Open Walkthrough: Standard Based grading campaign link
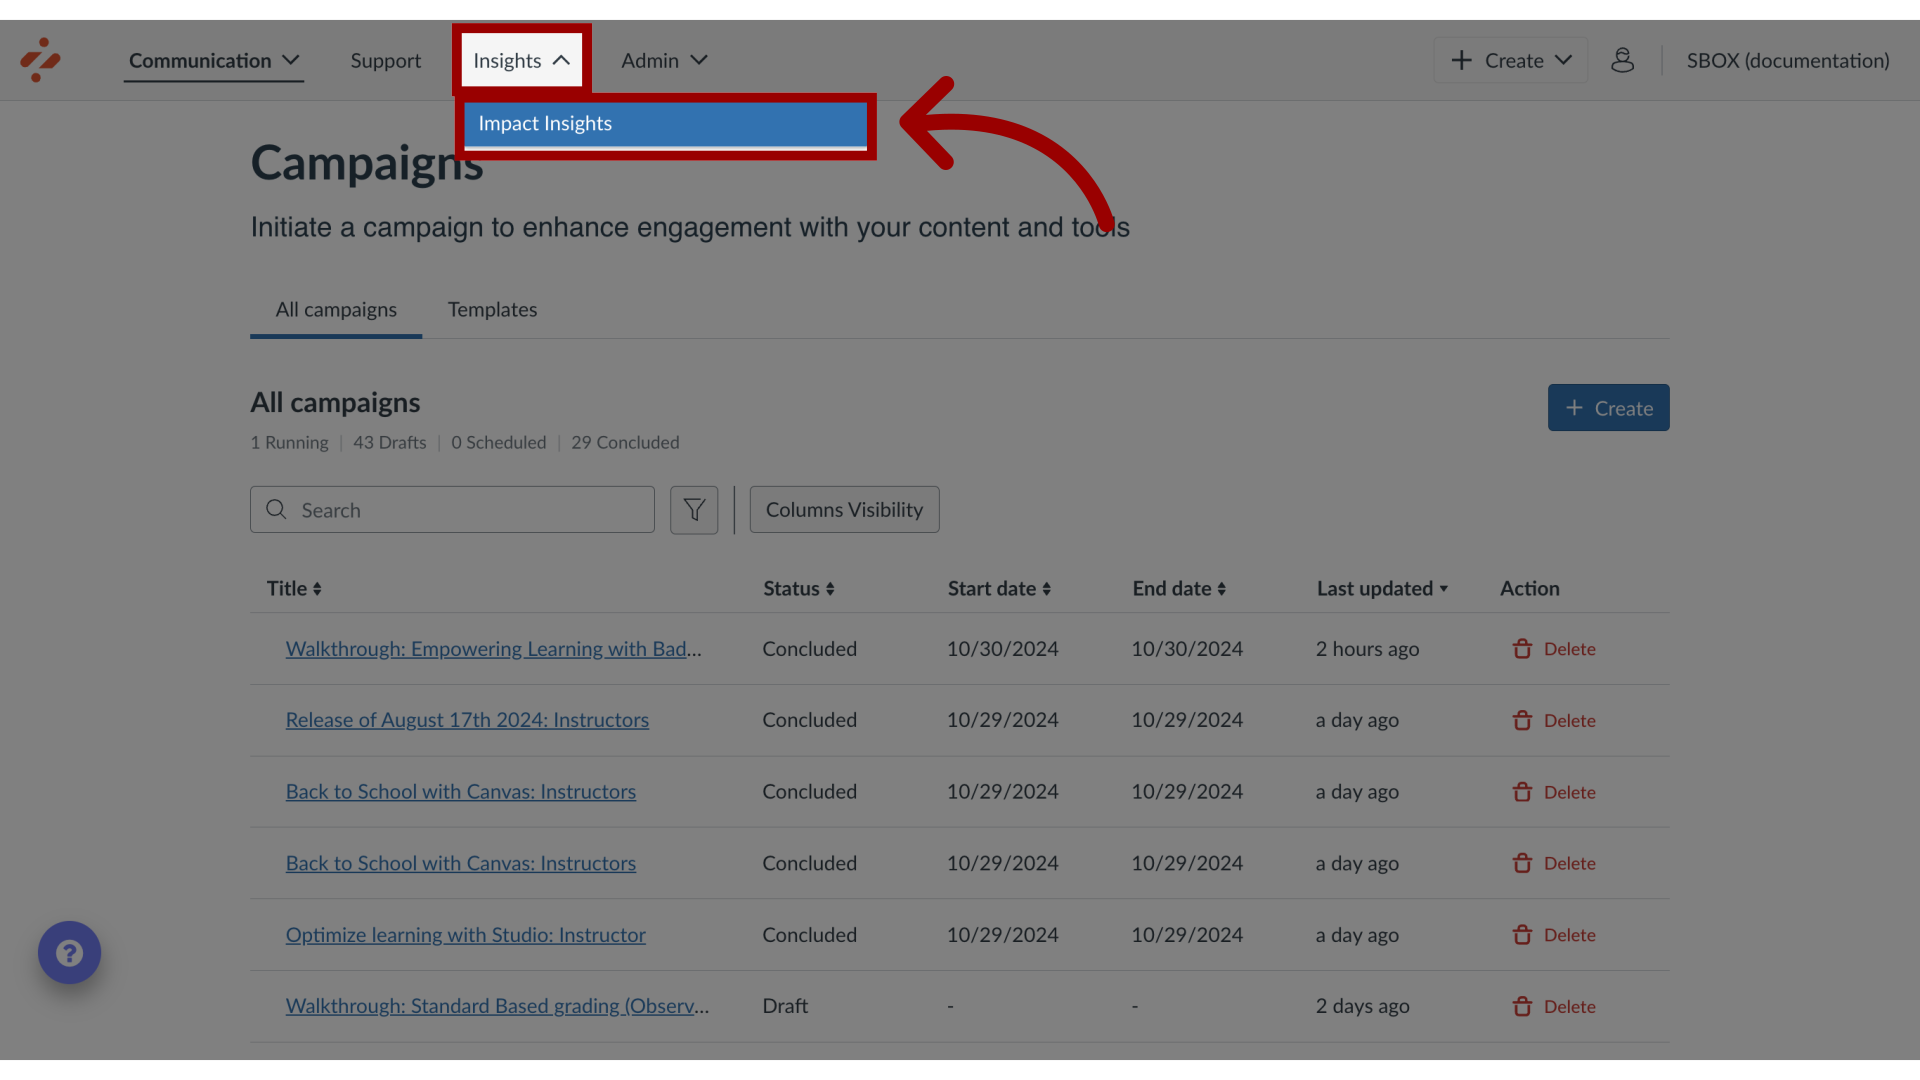 point(497,1006)
